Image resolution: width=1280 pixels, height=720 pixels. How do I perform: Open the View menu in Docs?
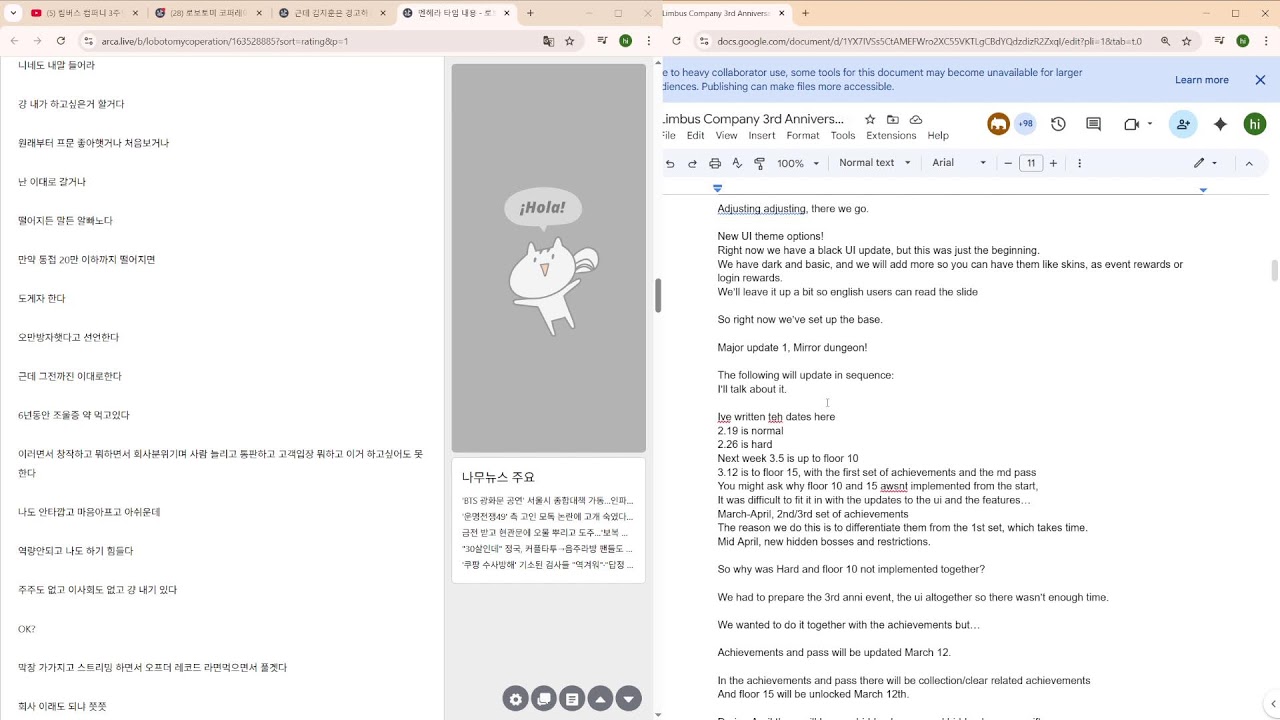pyautogui.click(x=727, y=136)
